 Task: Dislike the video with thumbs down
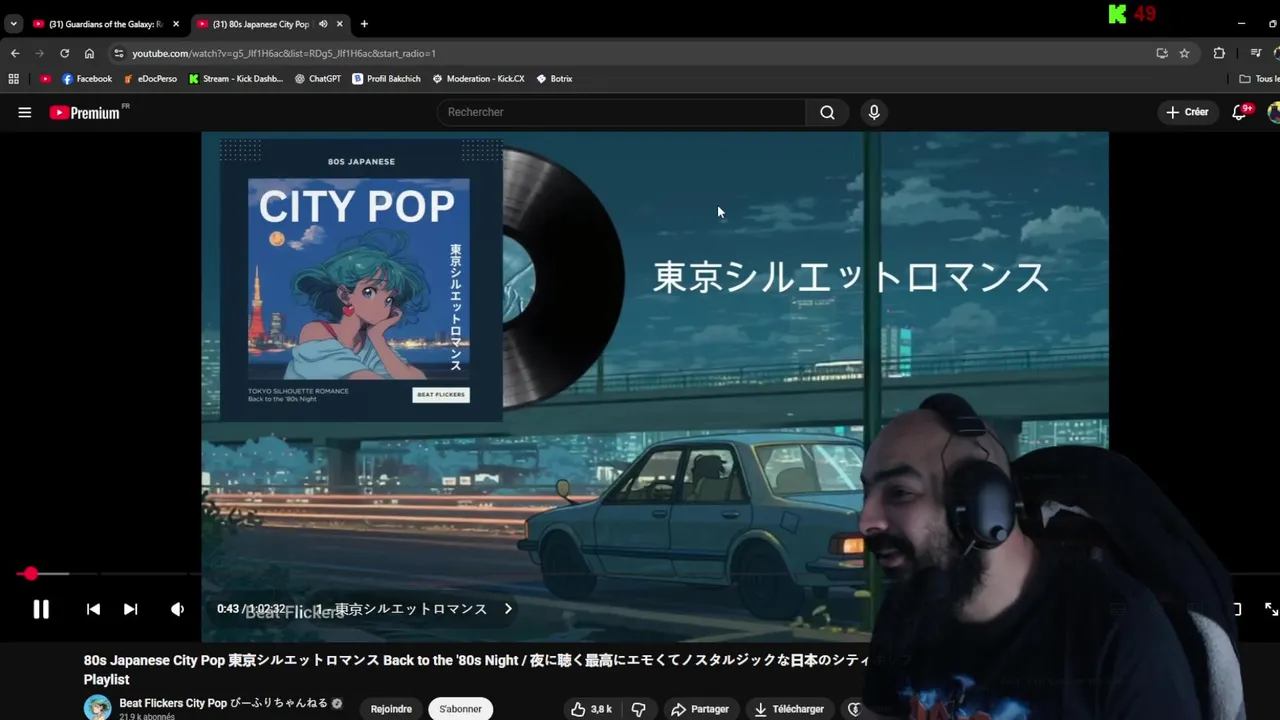(x=638, y=709)
